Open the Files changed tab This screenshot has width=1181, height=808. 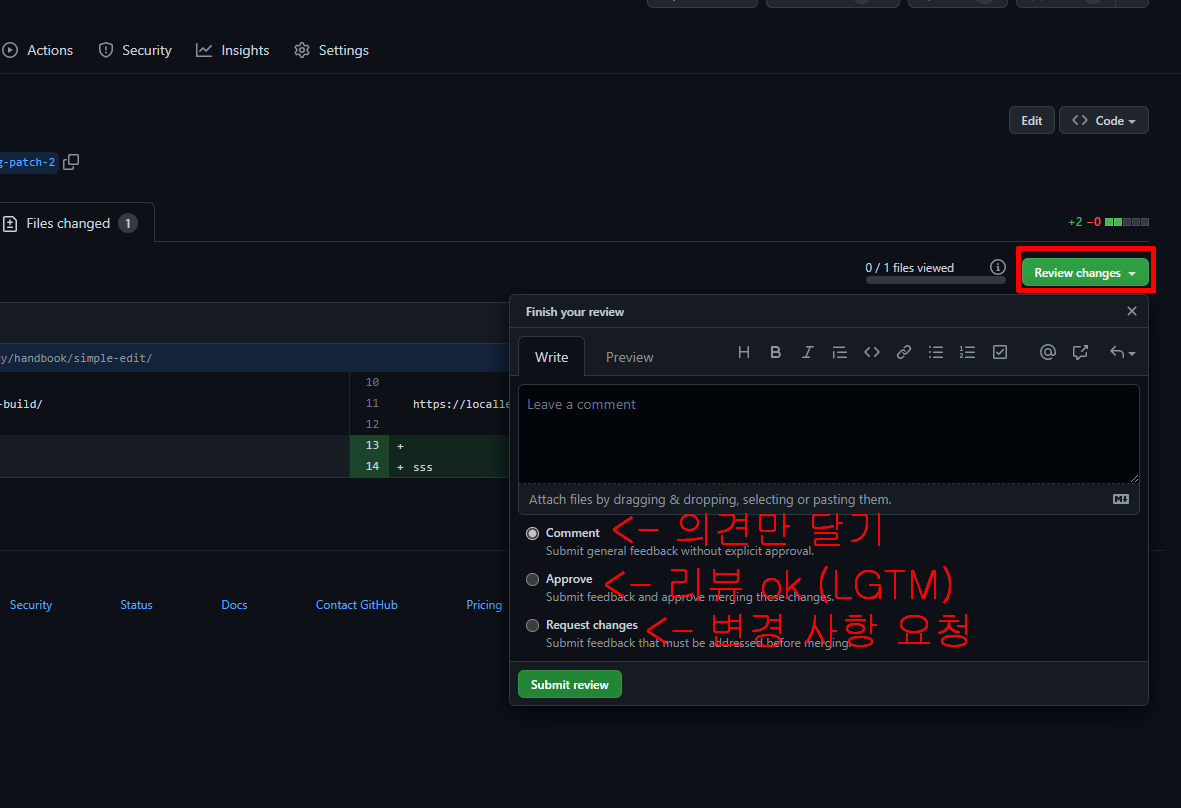pos(68,223)
